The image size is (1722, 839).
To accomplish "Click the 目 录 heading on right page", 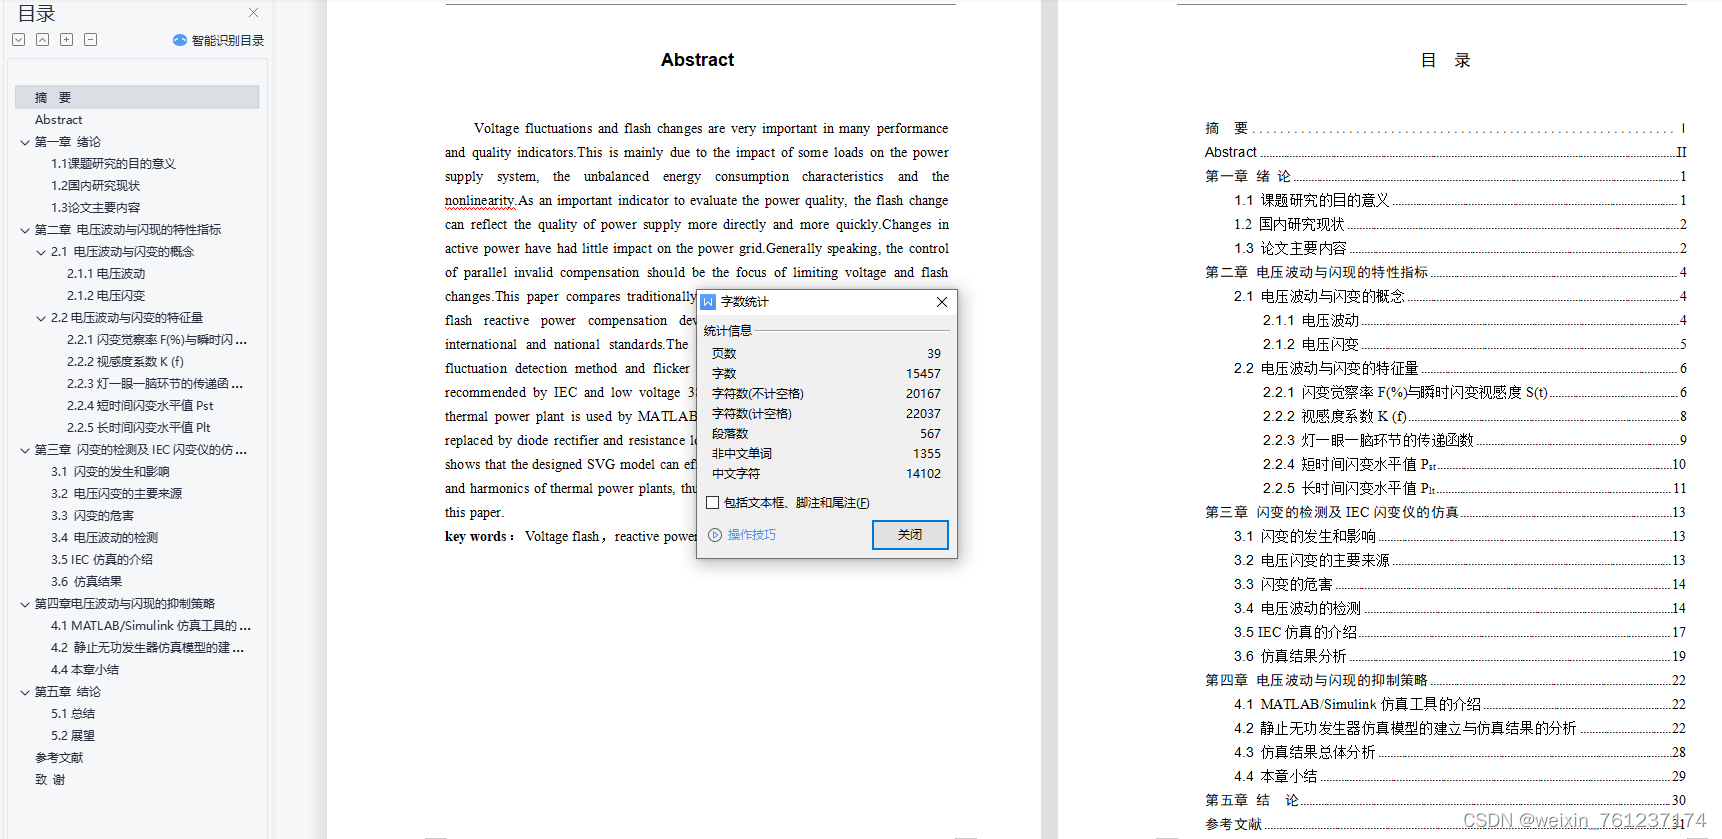I will [1446, 60].
